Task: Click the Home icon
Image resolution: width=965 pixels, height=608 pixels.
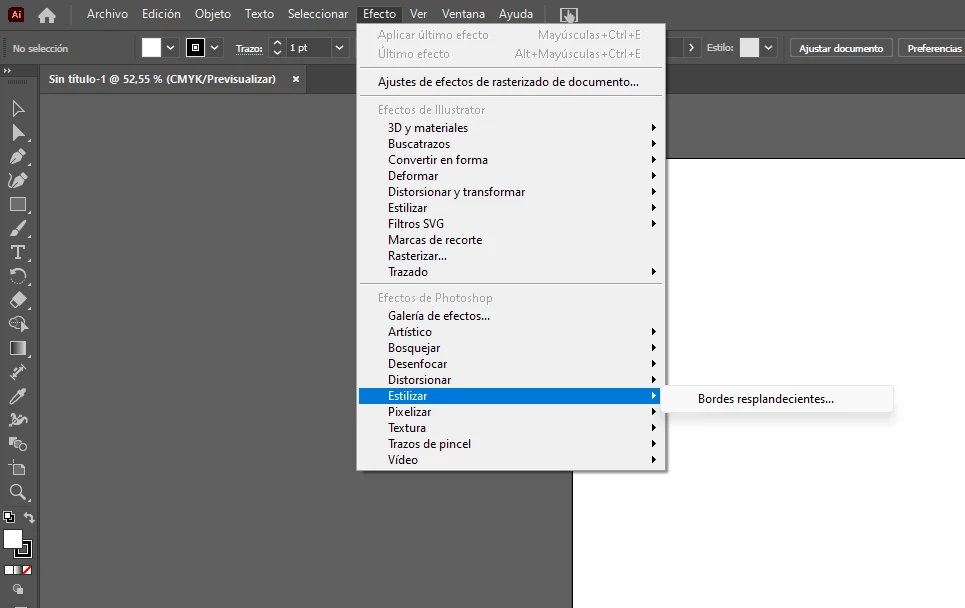Action: tap(47, 15)
